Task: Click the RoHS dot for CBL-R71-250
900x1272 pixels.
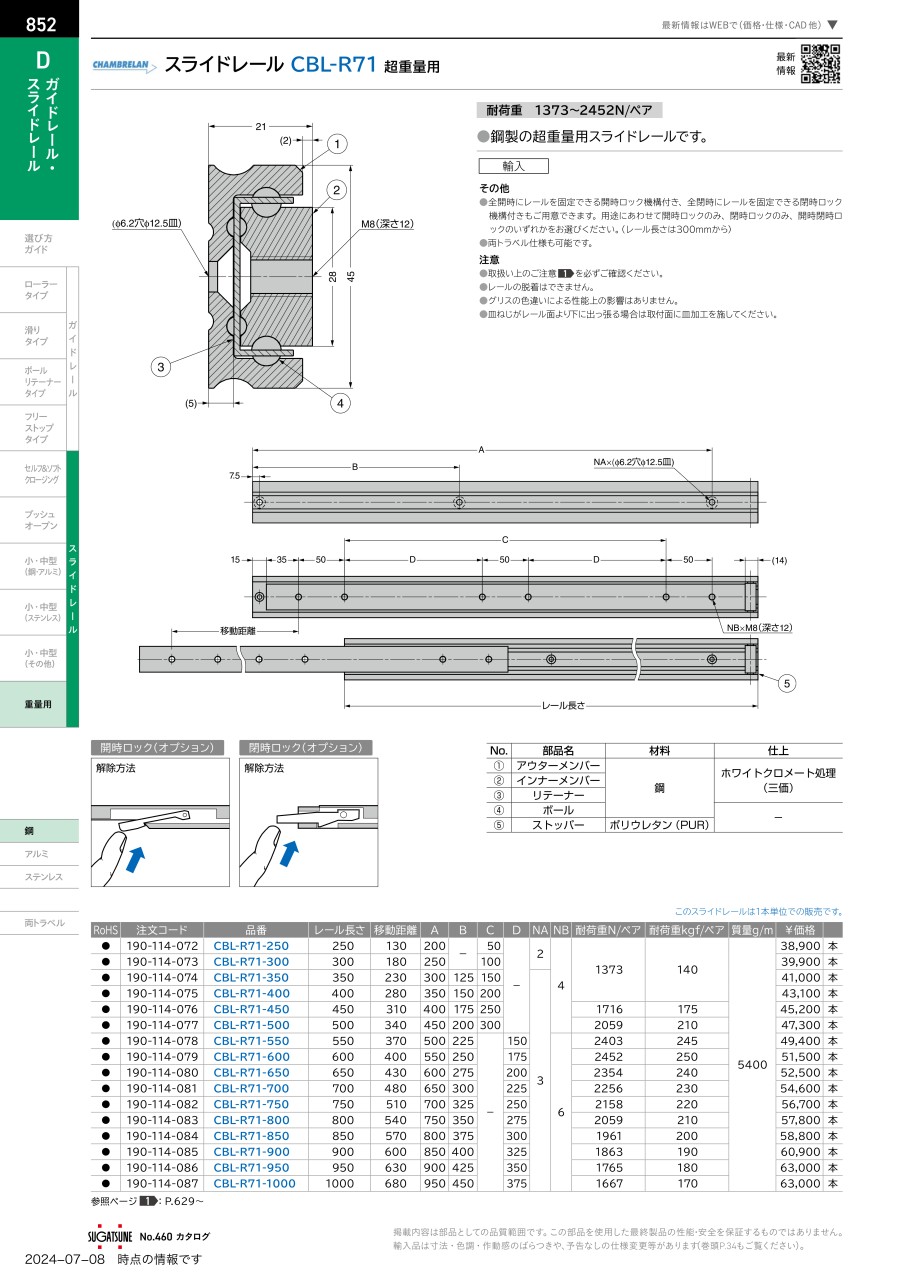Action: point(105,945)
